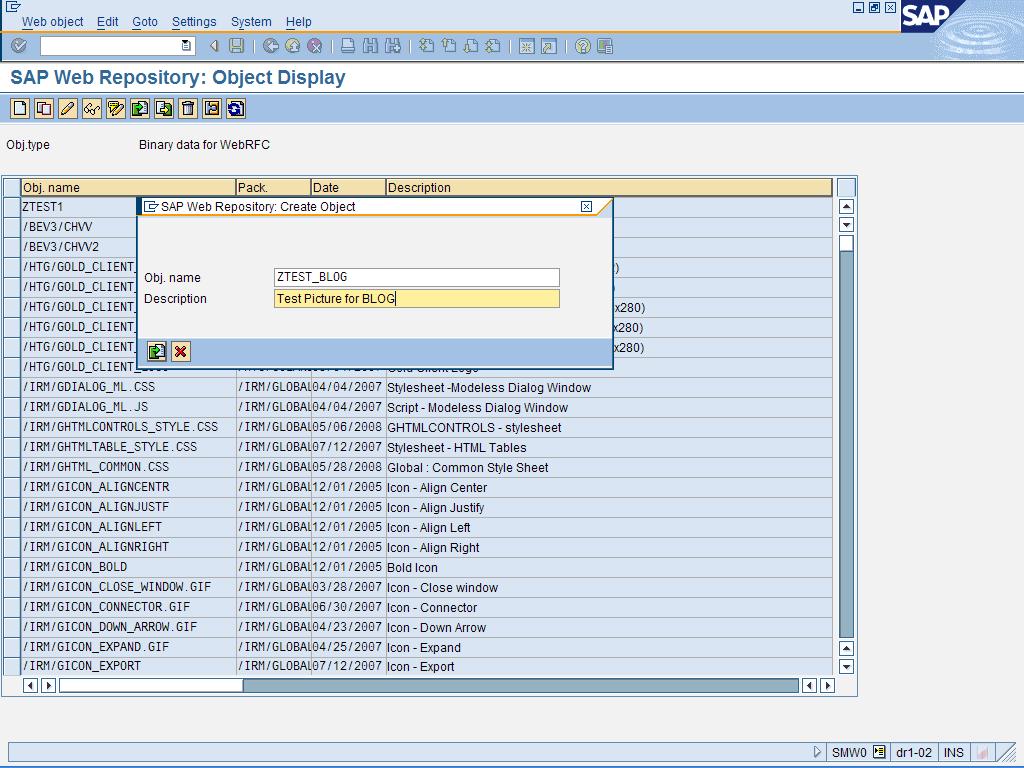Click the First Page icon
Screen dimensions: 1024x768
(x=426, y=46)
